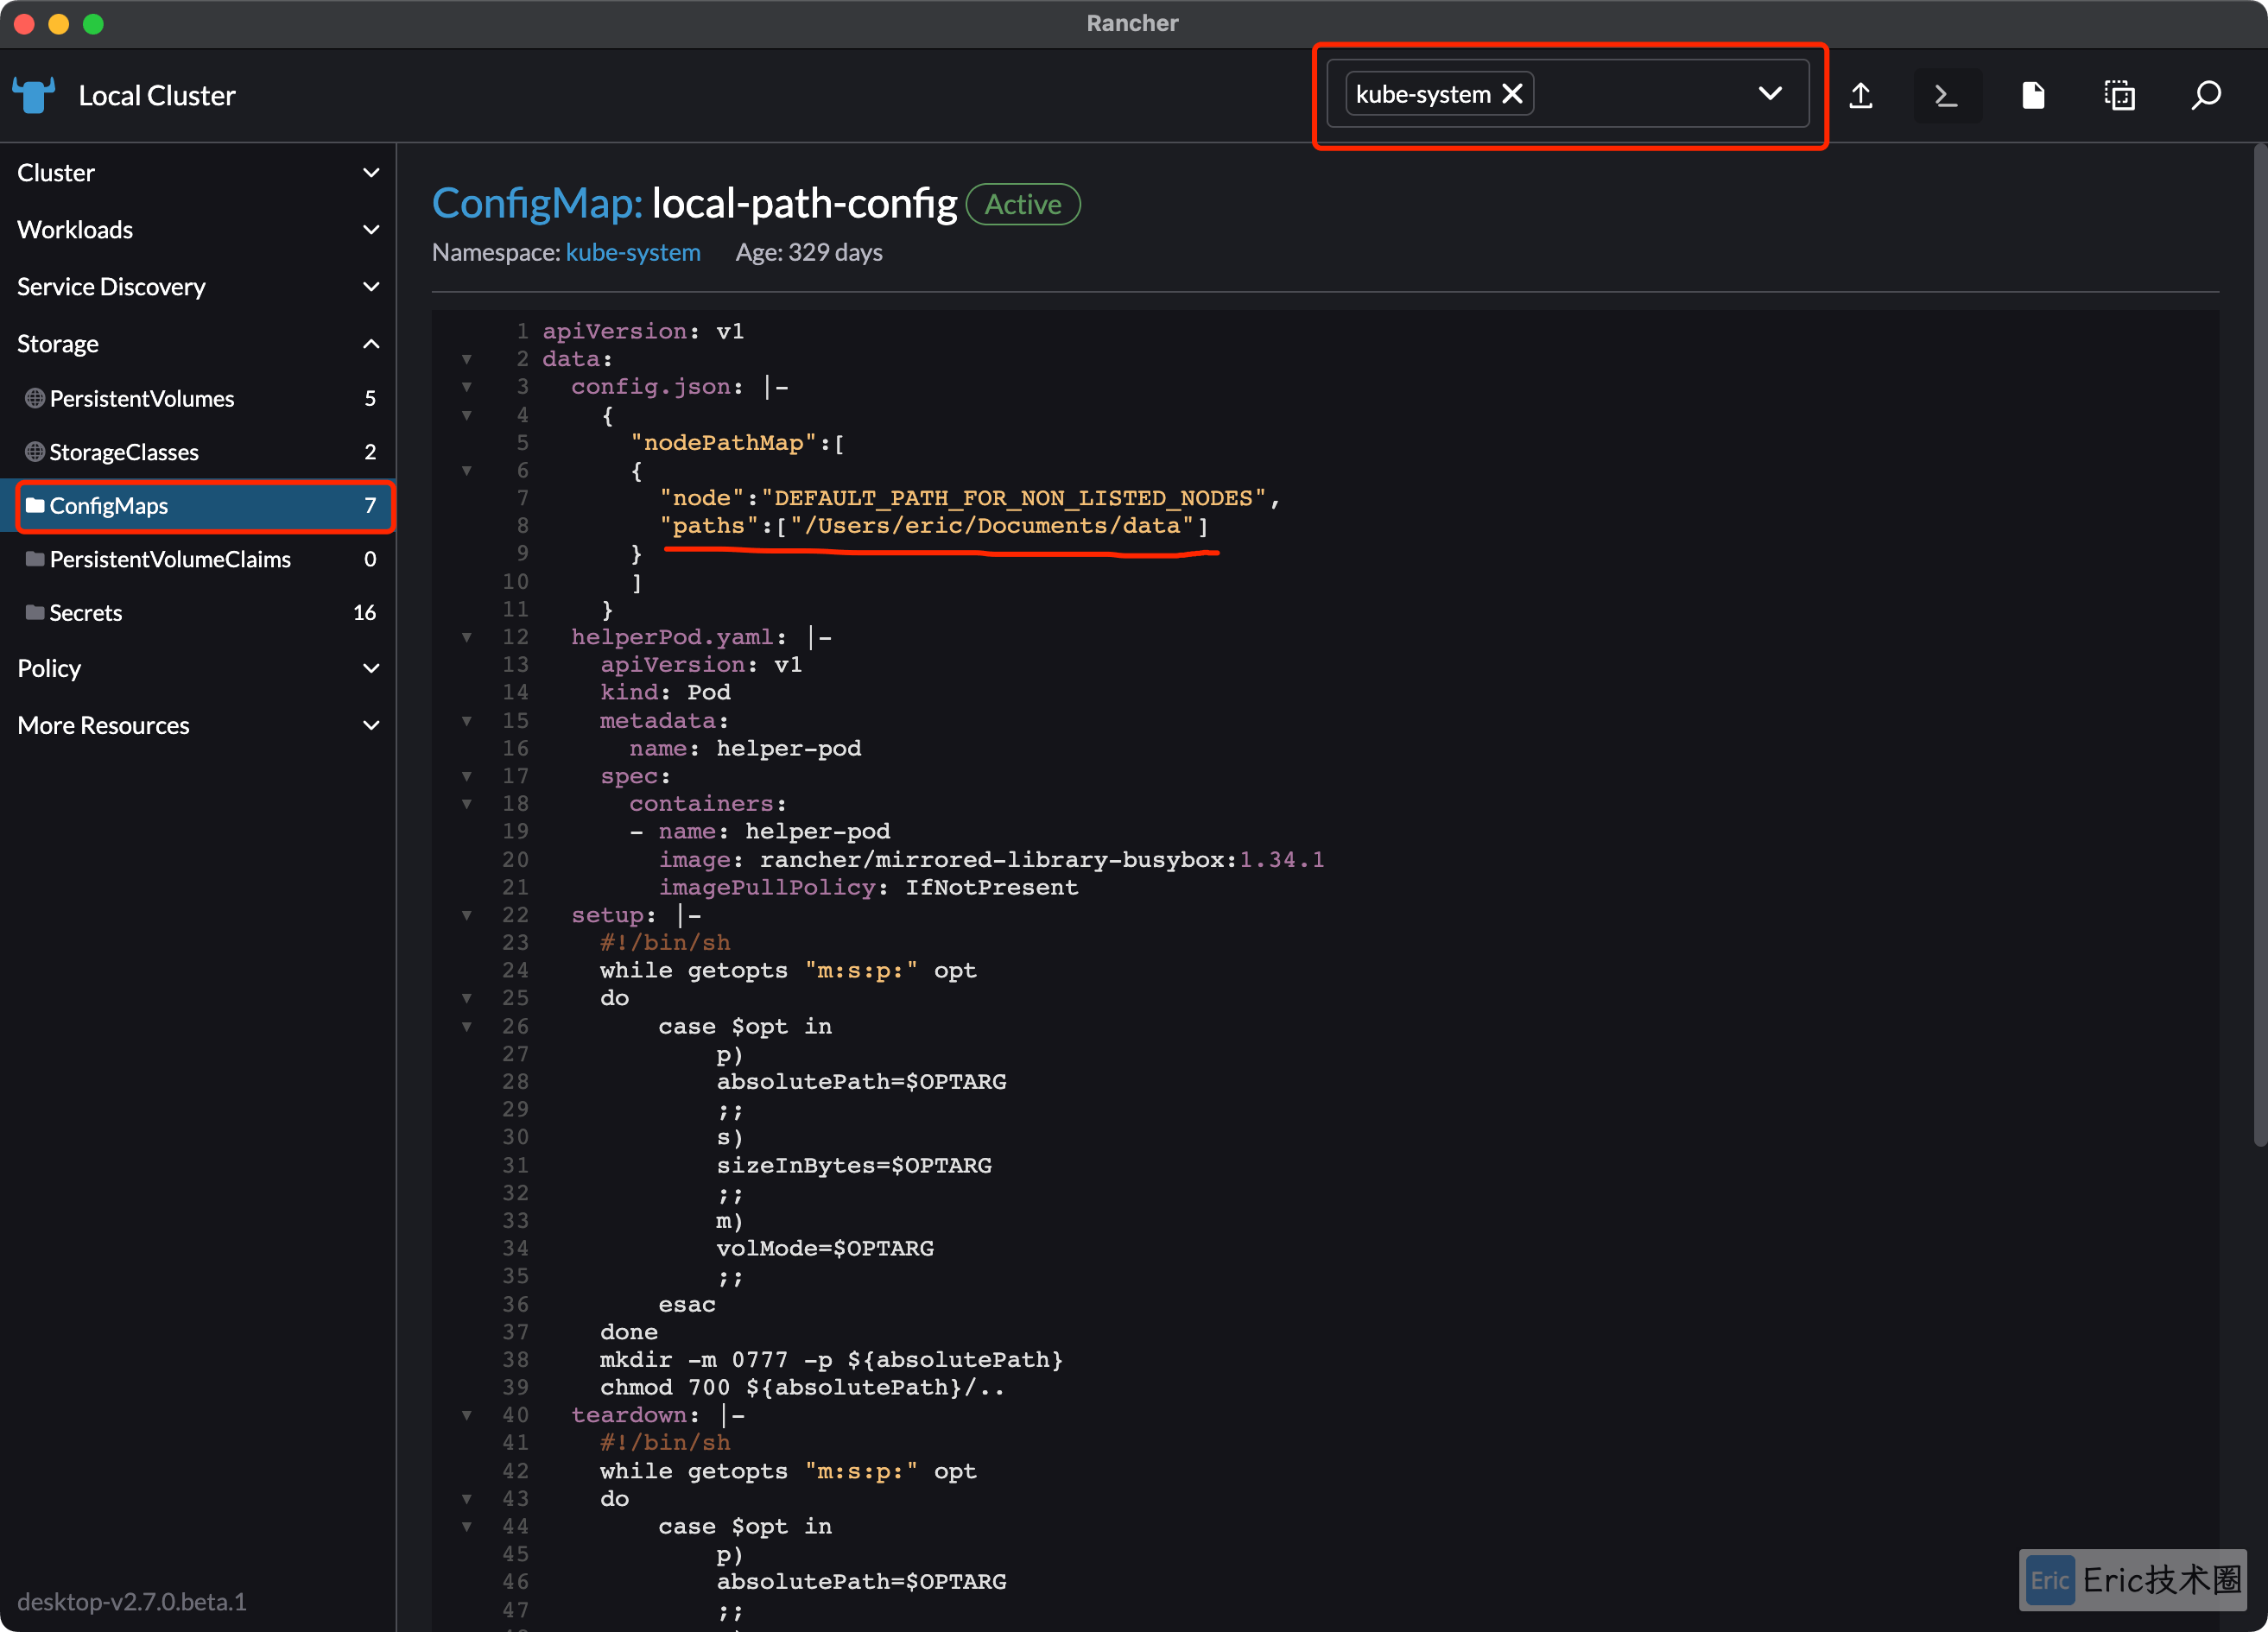
Task: Expand the More Resources section
Action: 198,725
